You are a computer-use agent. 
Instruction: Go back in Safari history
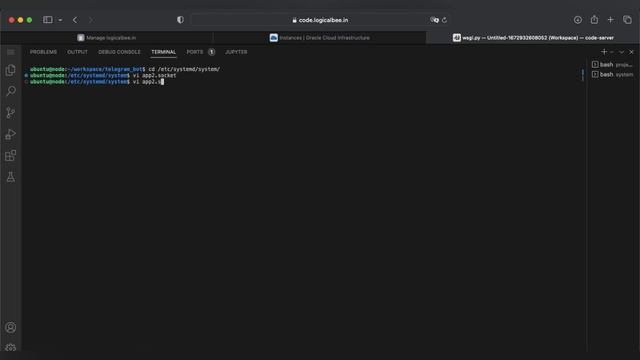pos(75,20)
